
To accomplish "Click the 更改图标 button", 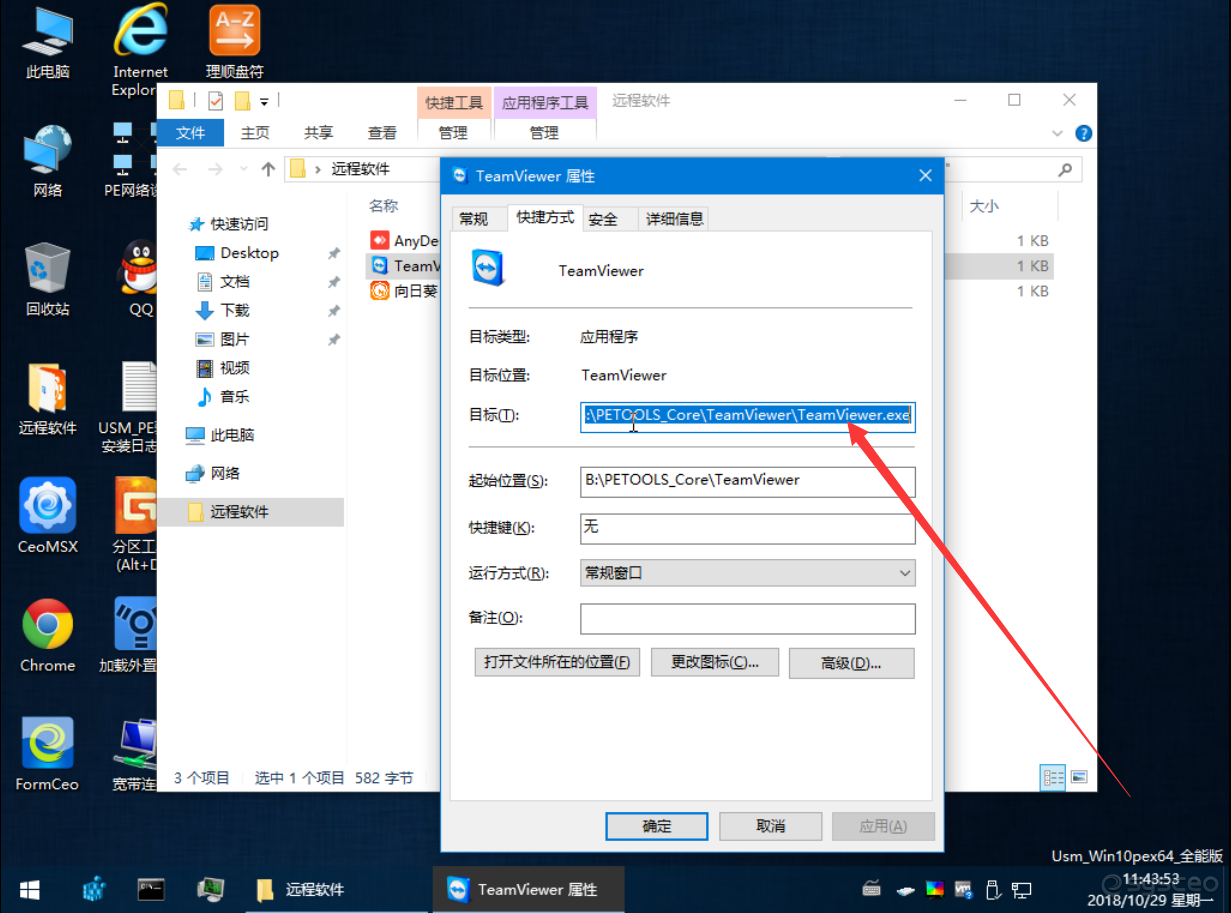I will tap(715, 662).
